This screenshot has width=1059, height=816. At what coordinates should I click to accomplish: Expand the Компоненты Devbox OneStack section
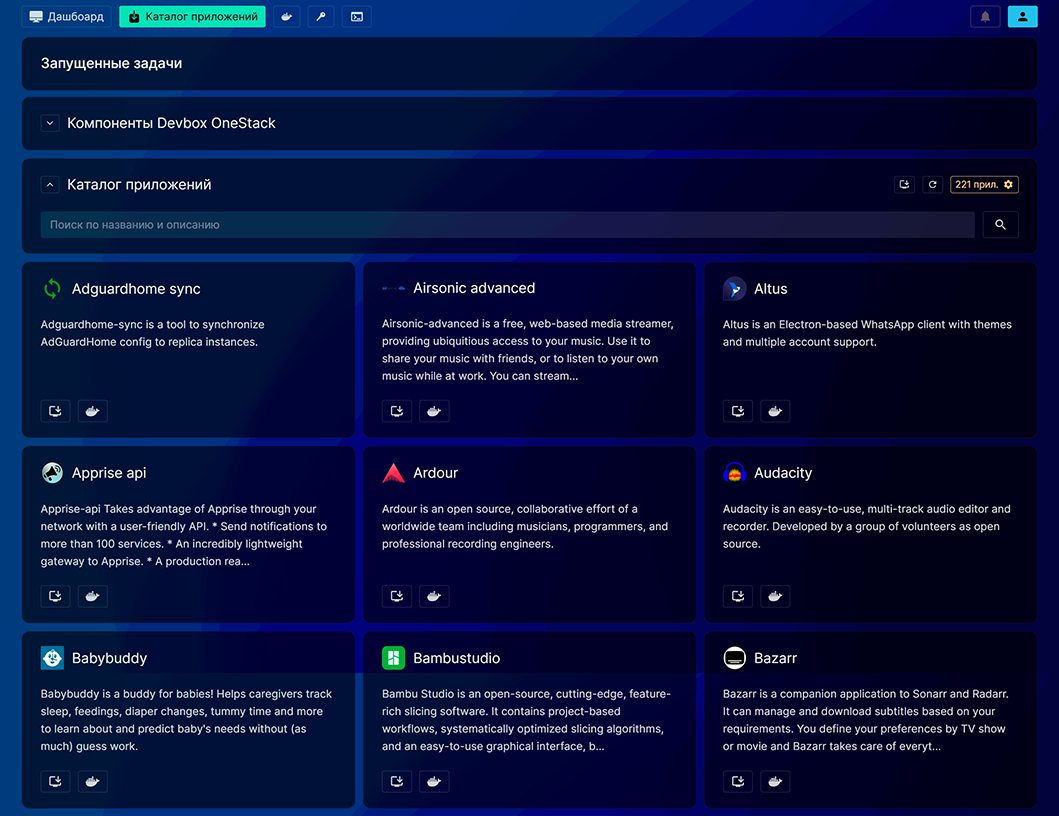pos(50,123)
